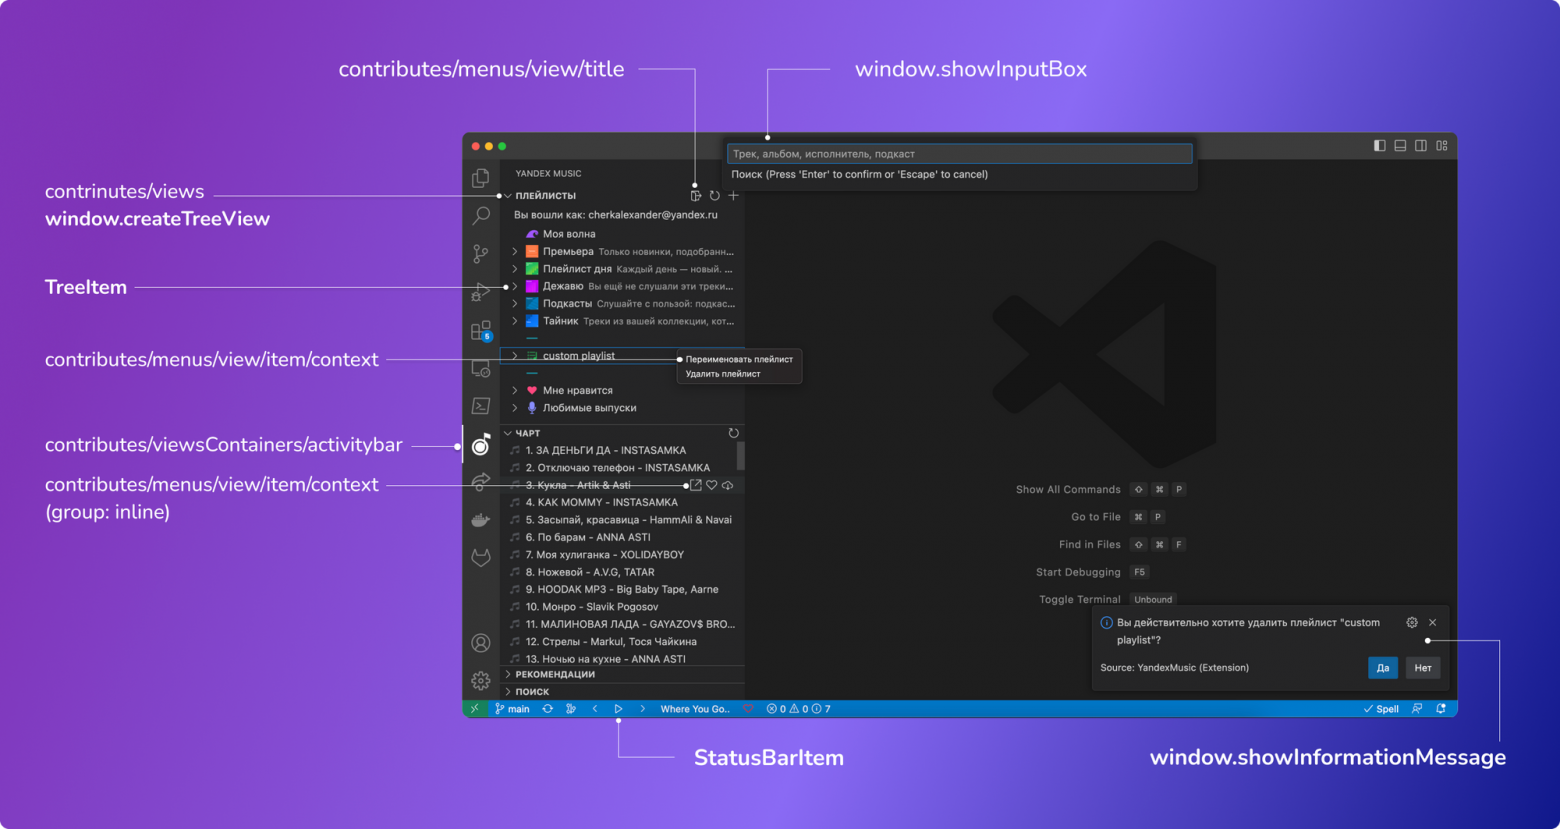Open the Accounts icon in activity bar
Screen dimensions: 1560x829
(481, 643)
